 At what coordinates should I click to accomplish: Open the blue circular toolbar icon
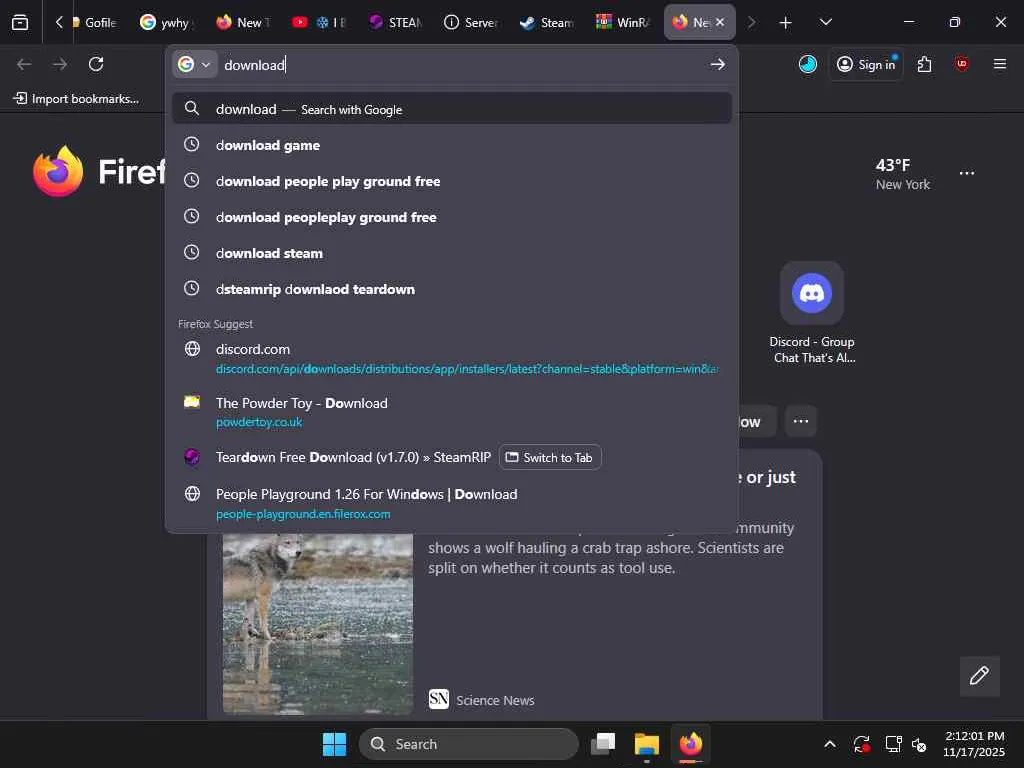point(808,64)
